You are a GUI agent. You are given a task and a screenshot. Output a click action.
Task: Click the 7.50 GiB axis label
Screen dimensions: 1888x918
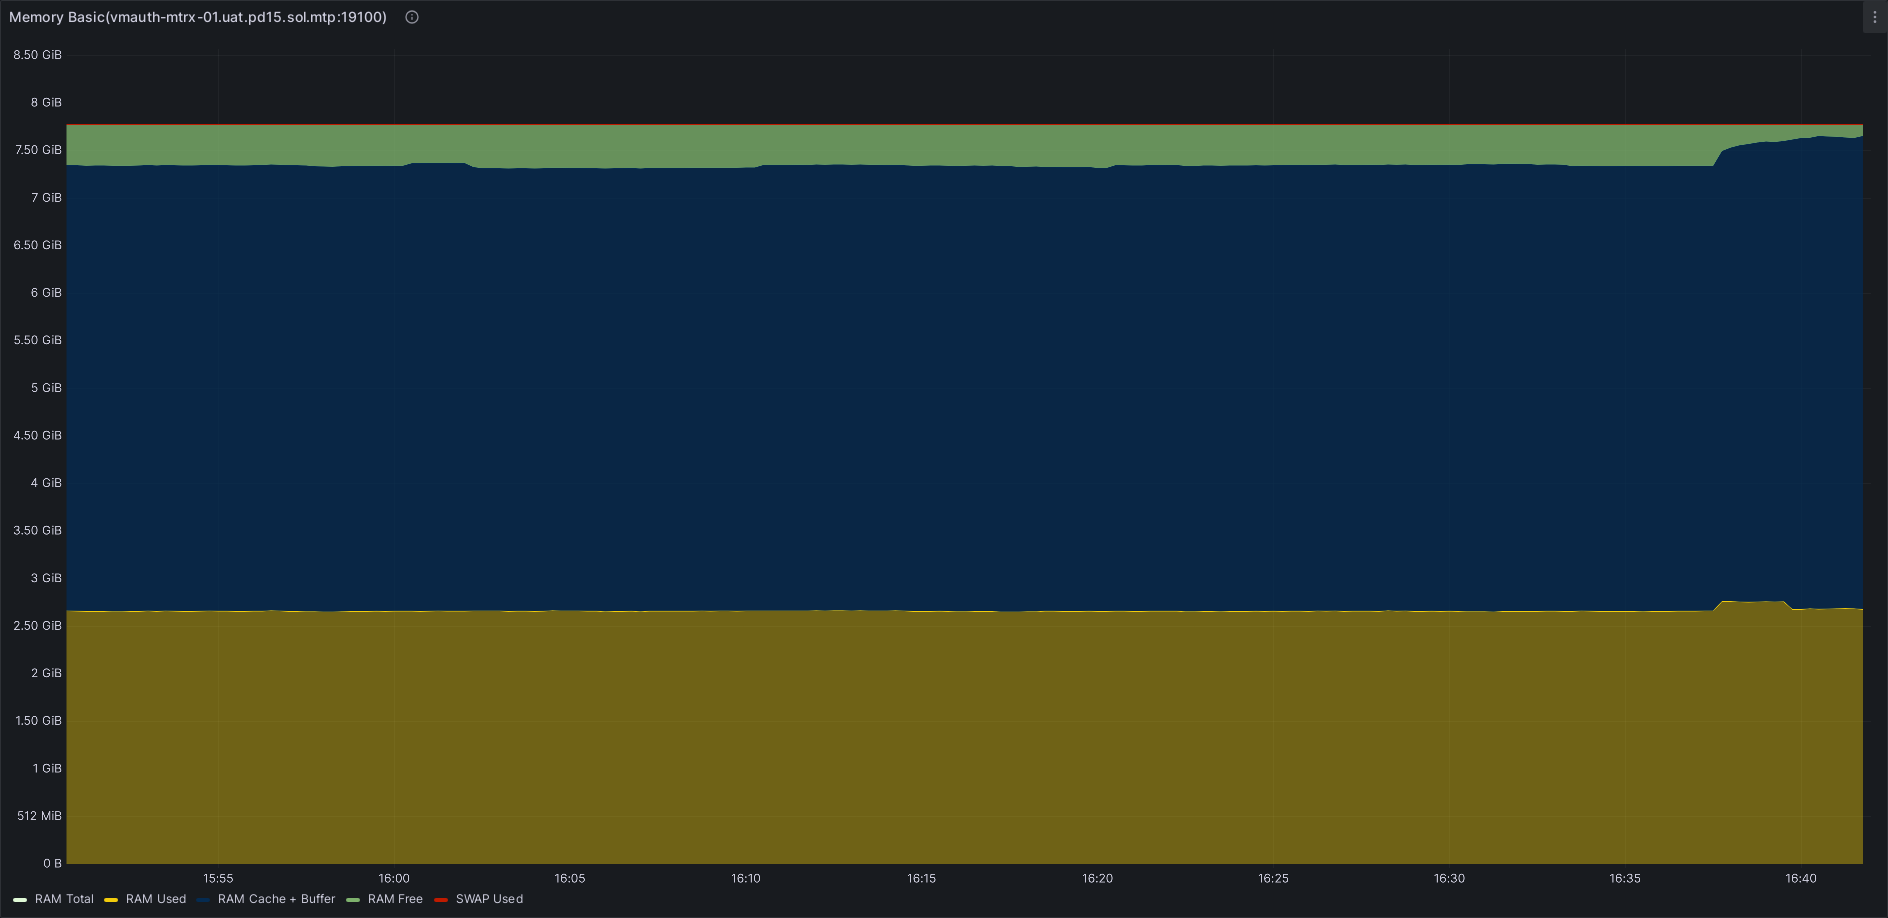coord(37,150)
